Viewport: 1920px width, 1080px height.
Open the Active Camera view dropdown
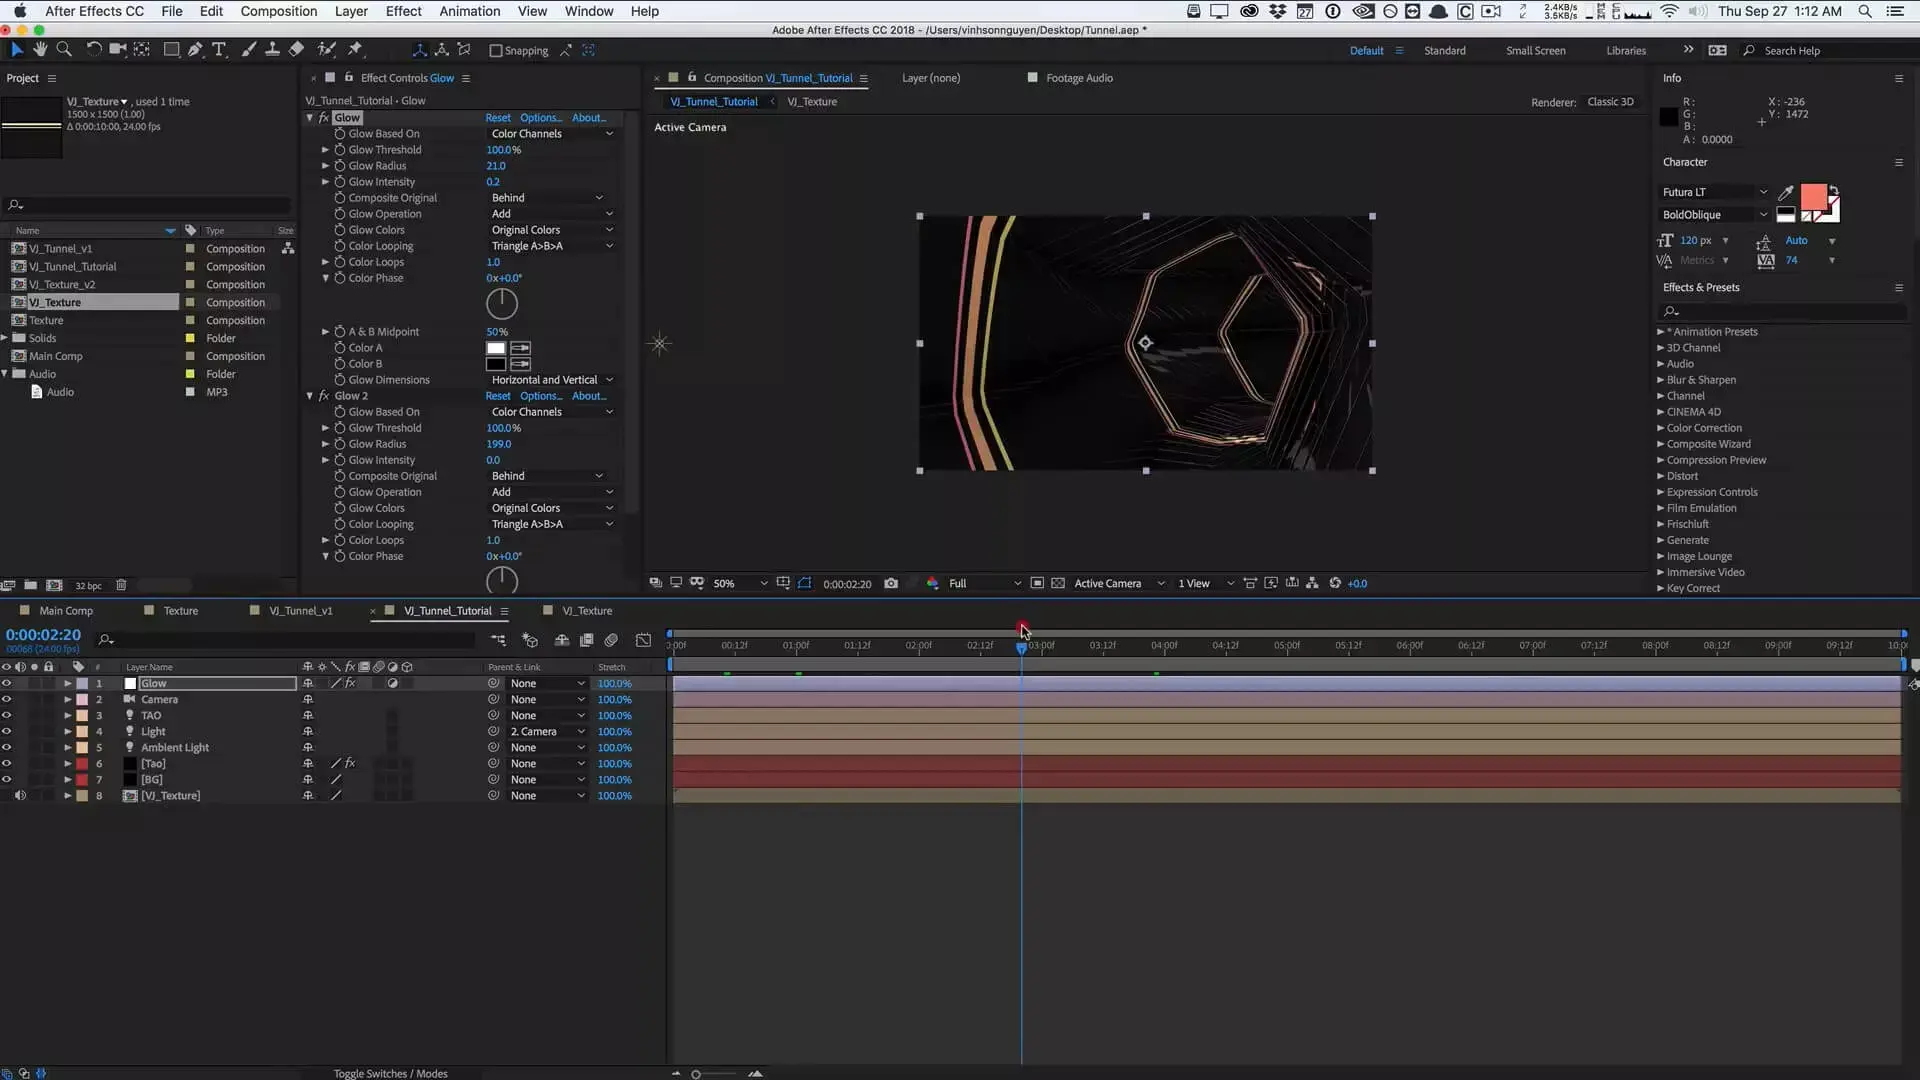pos(1119,583)
